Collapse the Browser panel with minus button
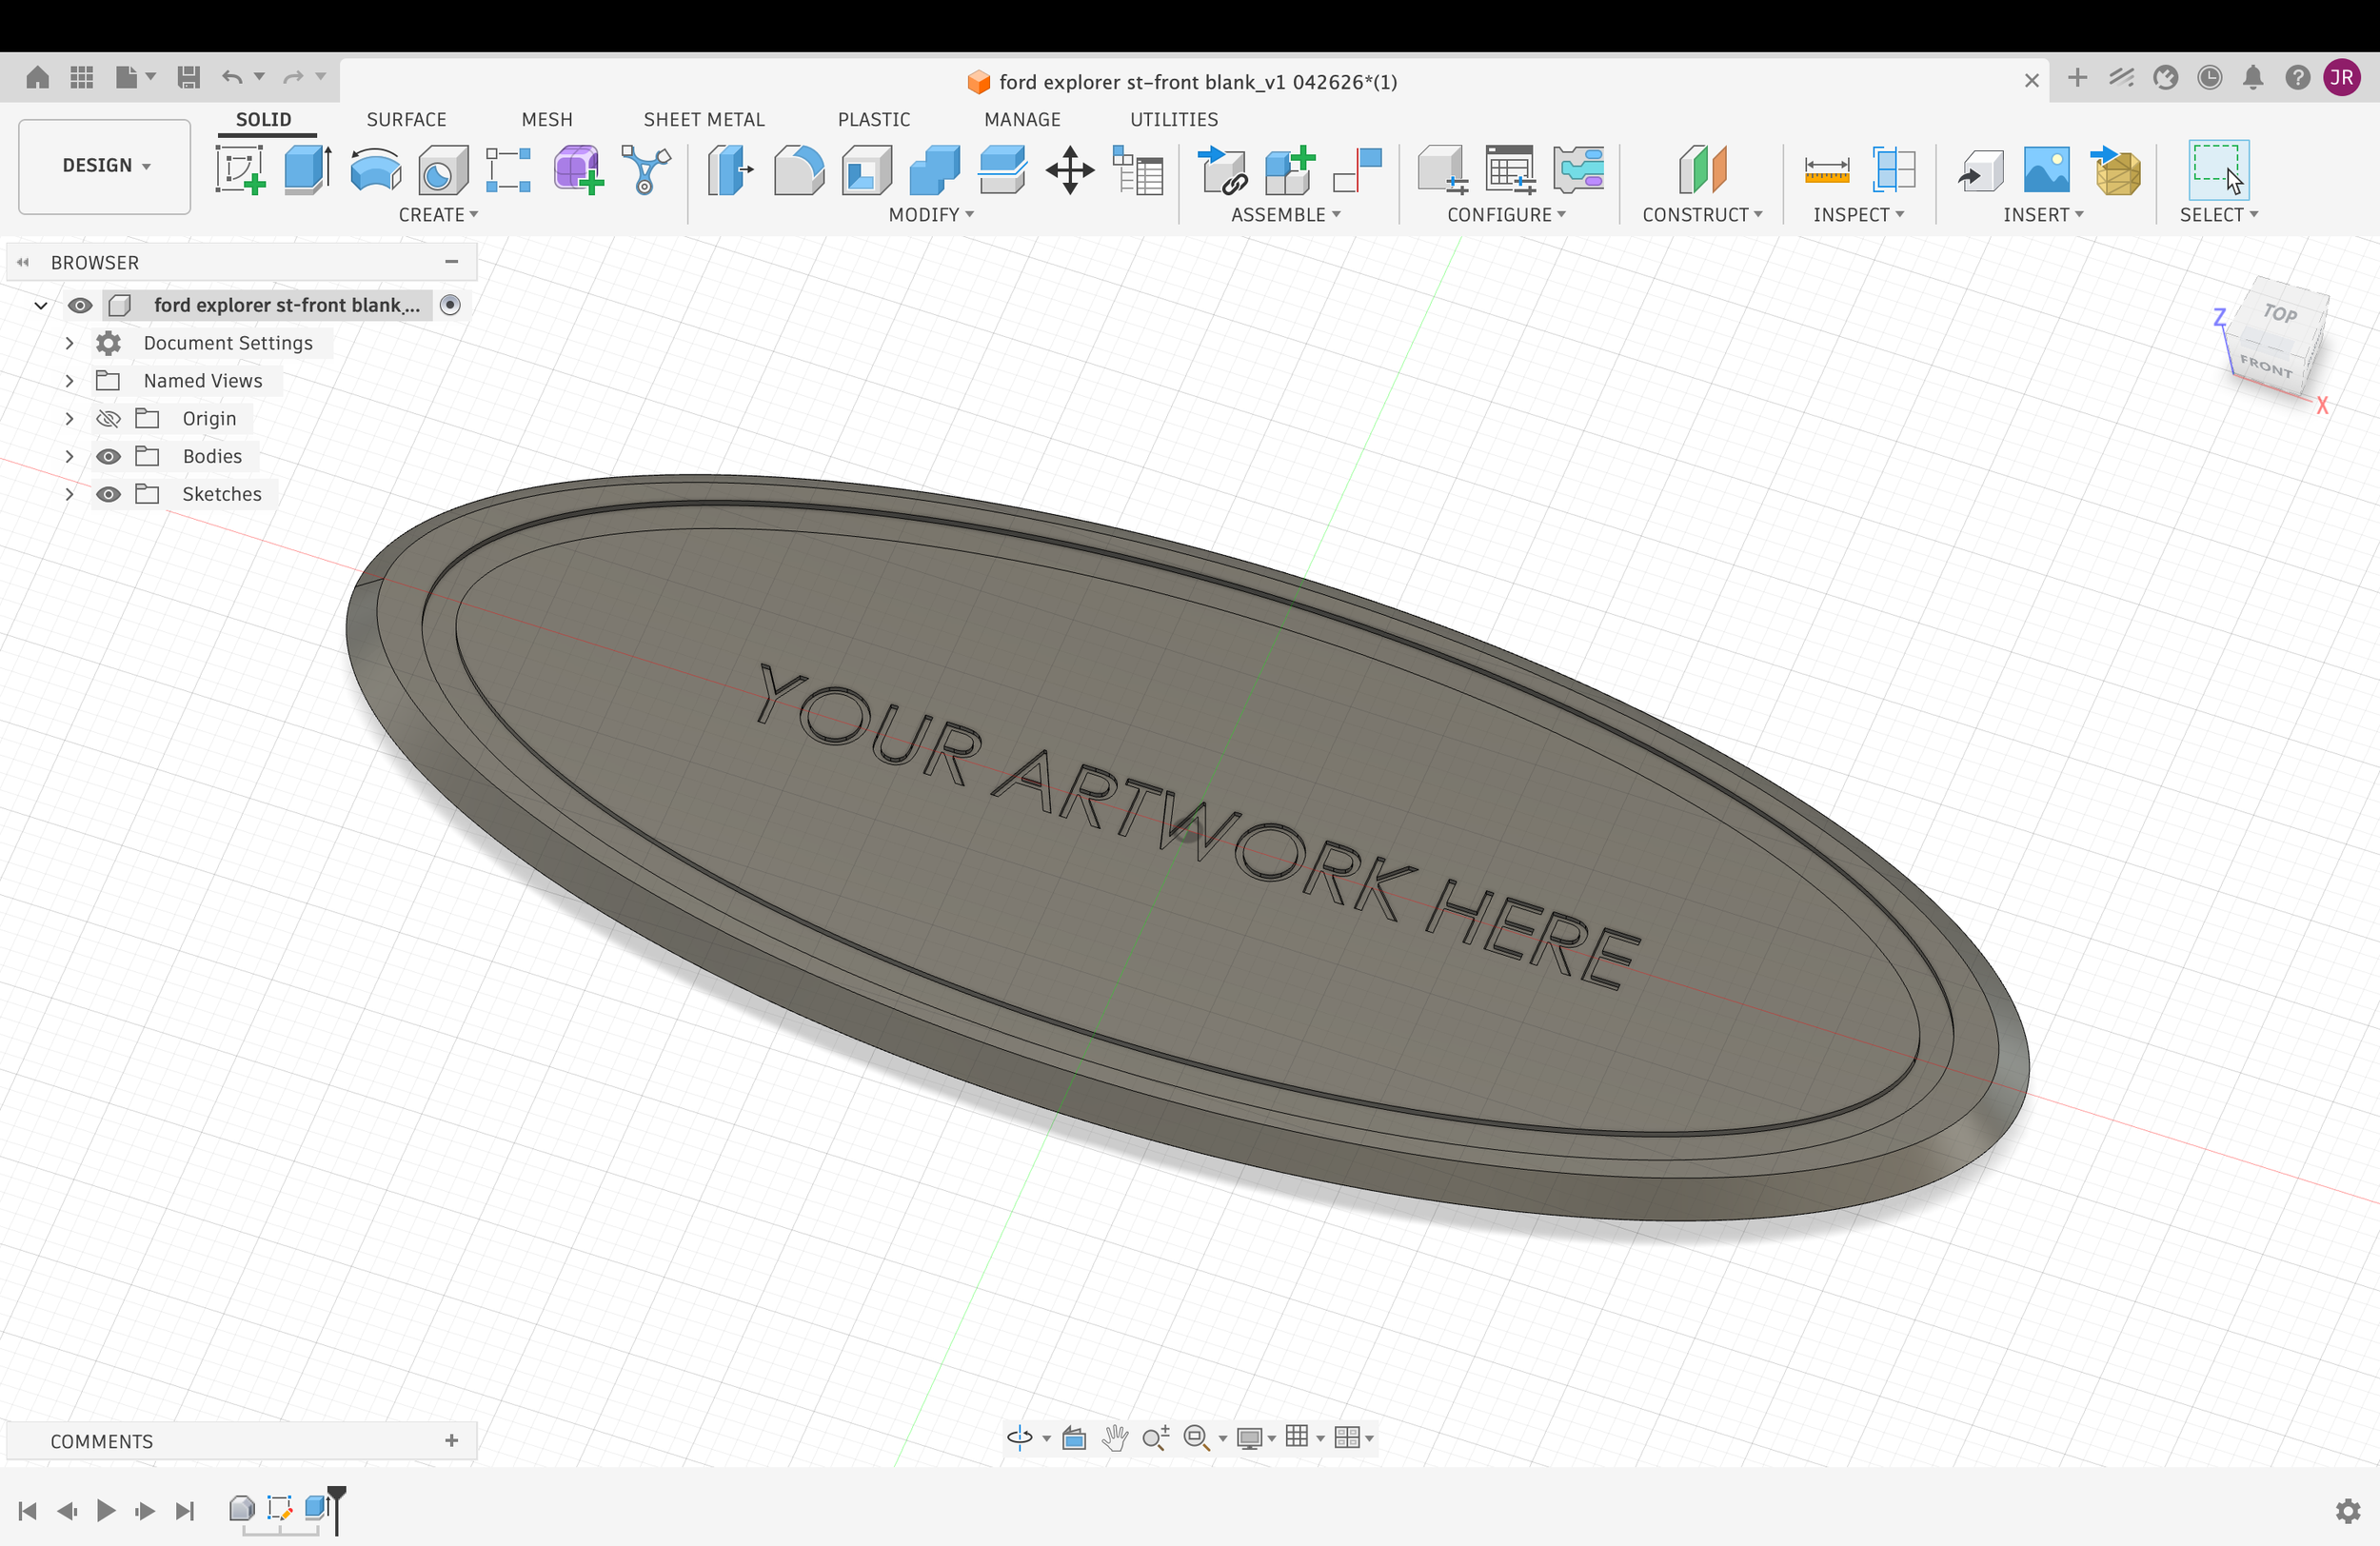Screen dimensions: 2380x1546 (x=452, y=262)
